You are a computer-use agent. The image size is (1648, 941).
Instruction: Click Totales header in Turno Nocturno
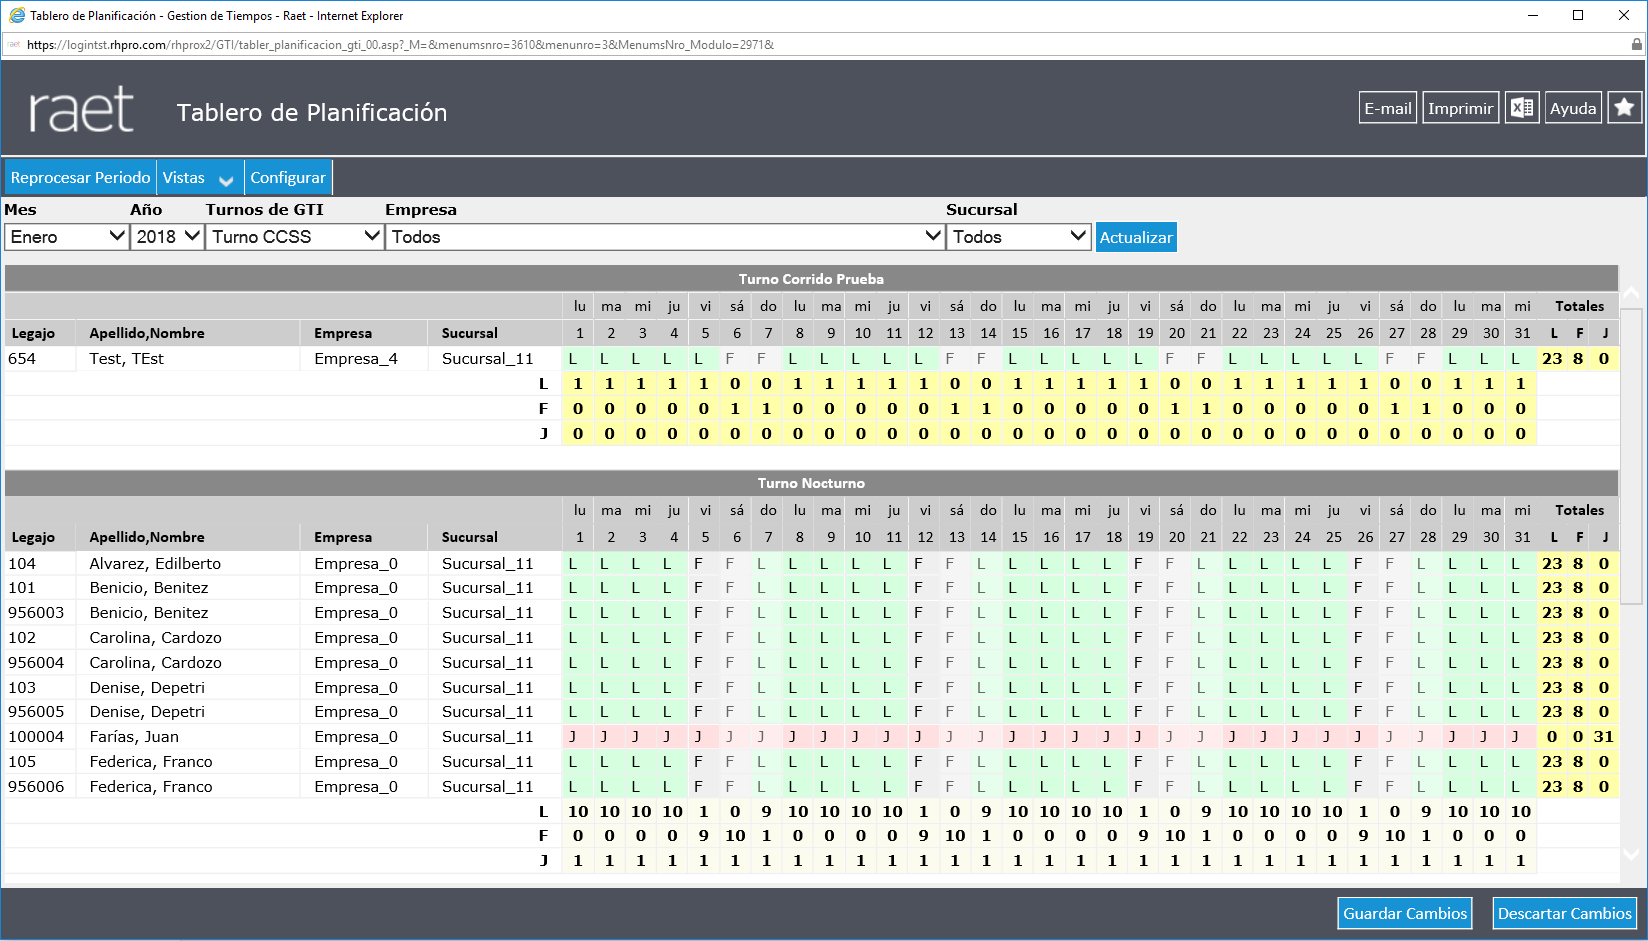pyautogui.click(x=1579, y=510)
